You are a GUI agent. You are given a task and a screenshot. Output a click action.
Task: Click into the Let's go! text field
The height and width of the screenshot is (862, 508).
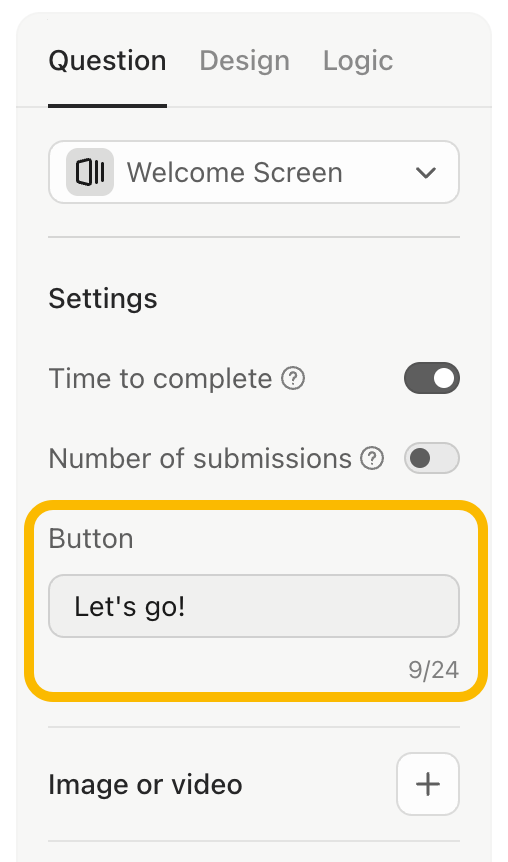tap(254, 606)
